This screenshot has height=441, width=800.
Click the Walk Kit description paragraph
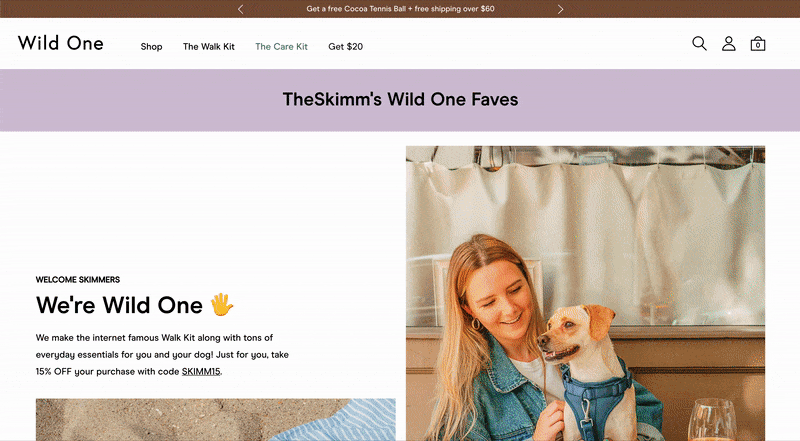click(x=162, y=355)
